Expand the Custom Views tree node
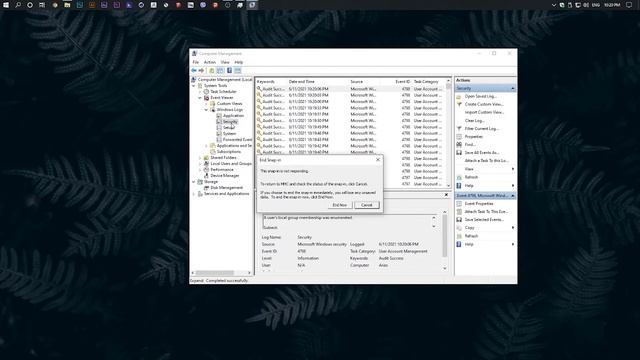640x360 pixels. click(x=206, y=104)
